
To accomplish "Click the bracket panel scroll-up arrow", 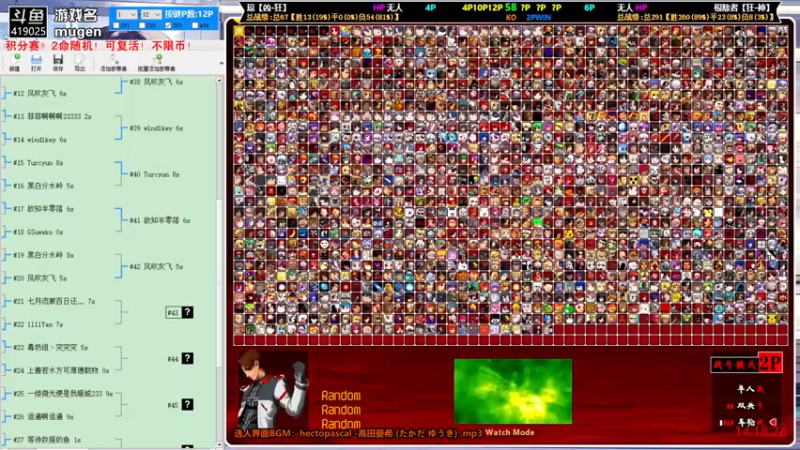I will (219, 80).
